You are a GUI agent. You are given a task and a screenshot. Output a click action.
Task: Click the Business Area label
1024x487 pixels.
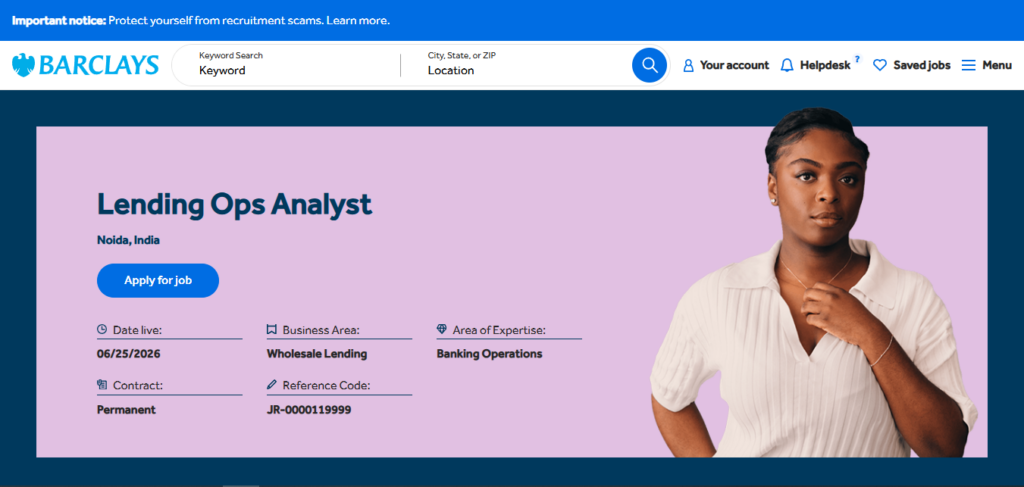(x=321, y=330)
